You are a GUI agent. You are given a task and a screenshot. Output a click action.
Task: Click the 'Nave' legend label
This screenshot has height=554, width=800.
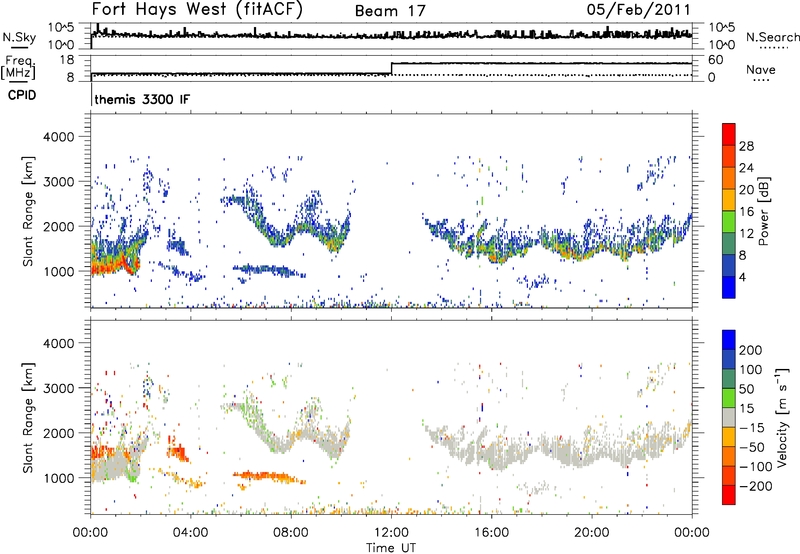click(x=761, y=70)
